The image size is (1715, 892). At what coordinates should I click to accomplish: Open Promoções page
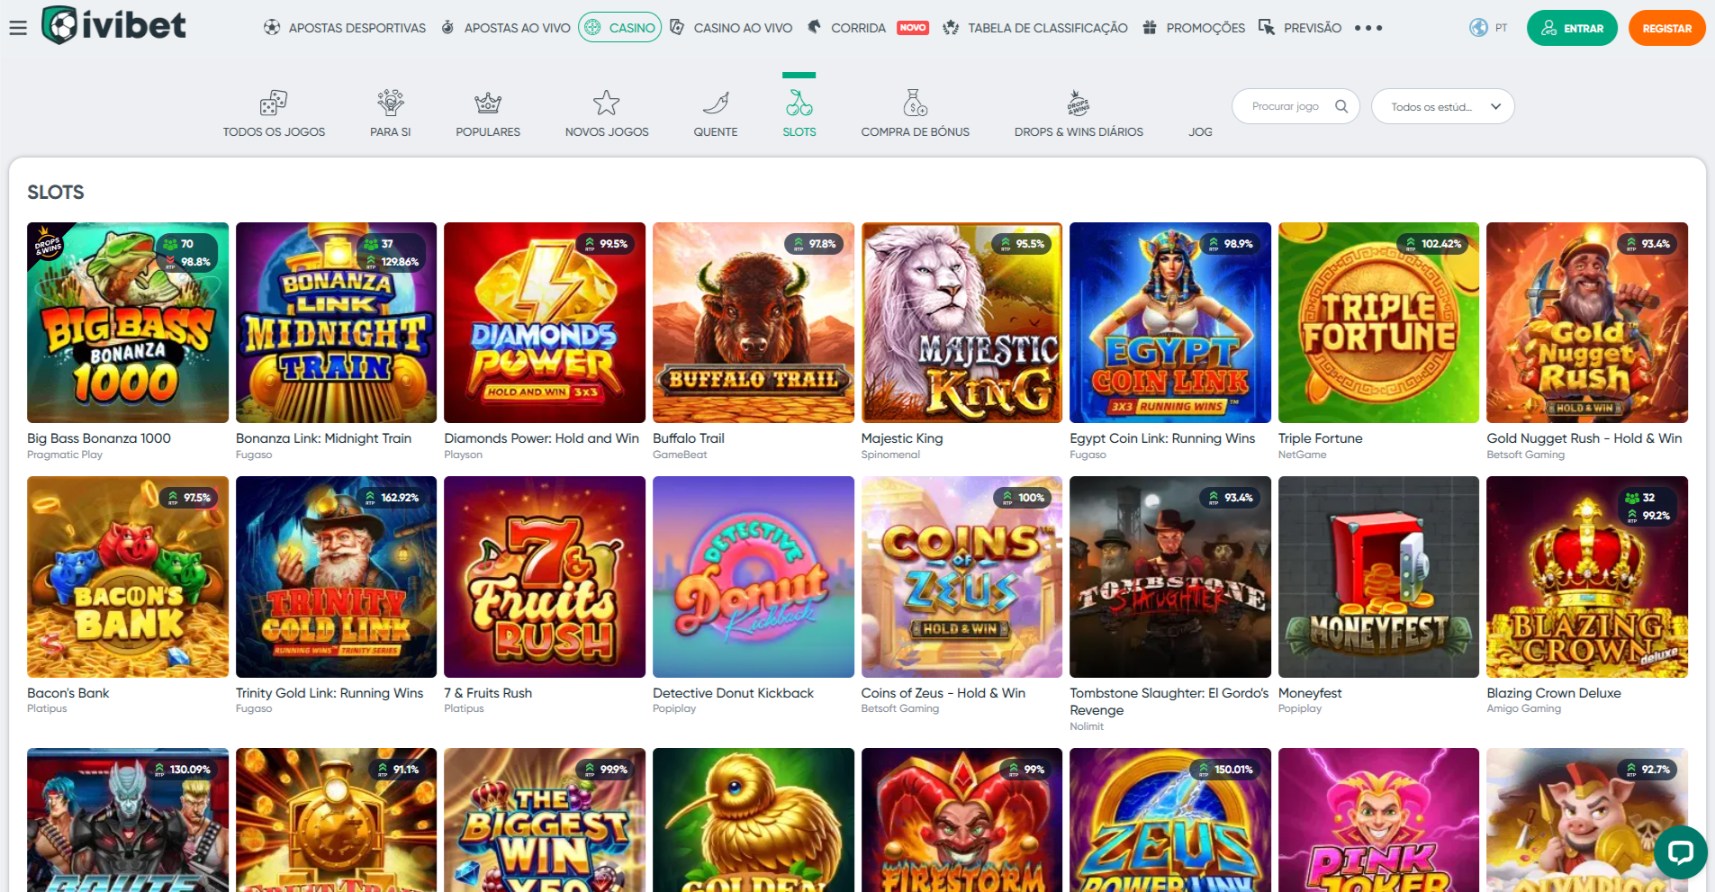pos(1194,28)
